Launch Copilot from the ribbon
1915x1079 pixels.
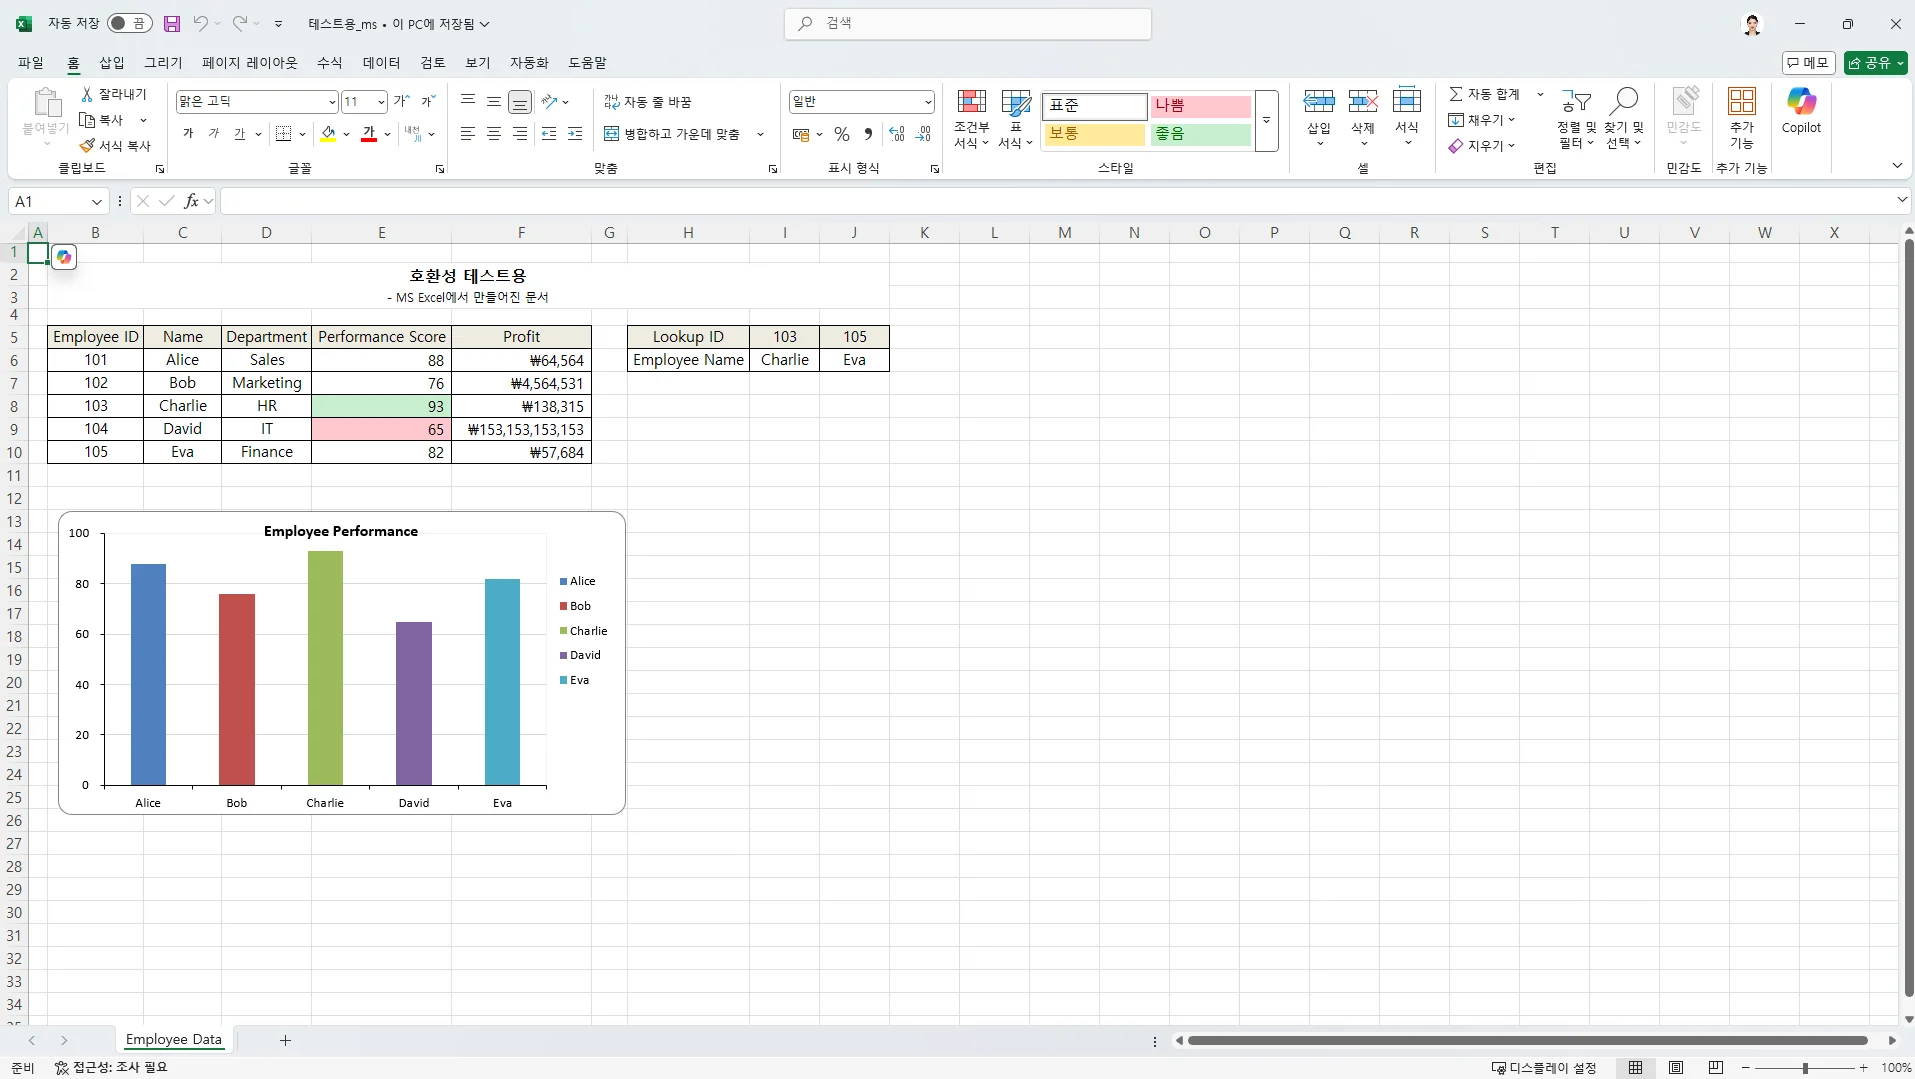point(1803,113)
